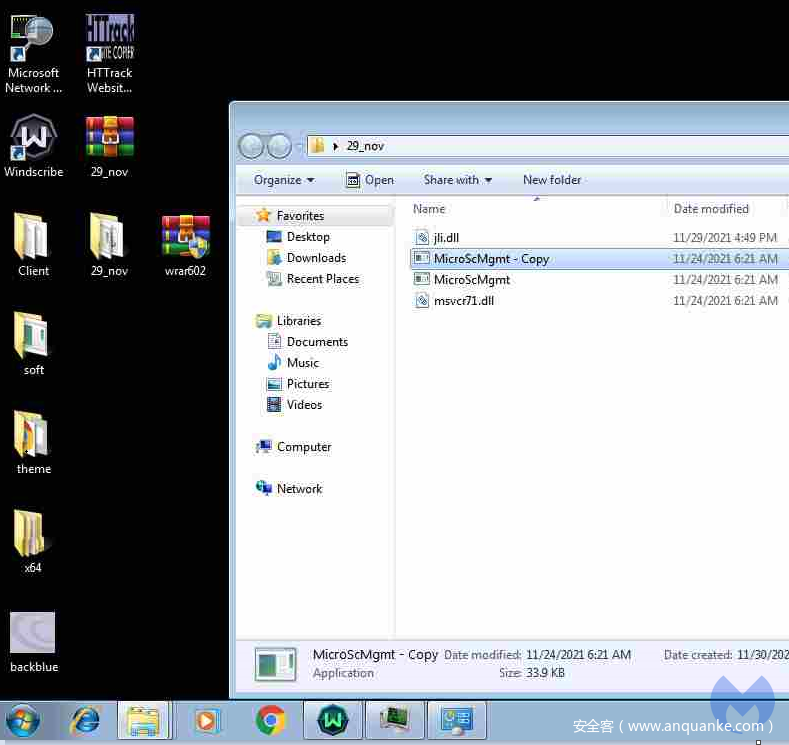Click the explorer Back navigation button
The height and width of the screenshot is (745, 789).
(x=251, y=147)
